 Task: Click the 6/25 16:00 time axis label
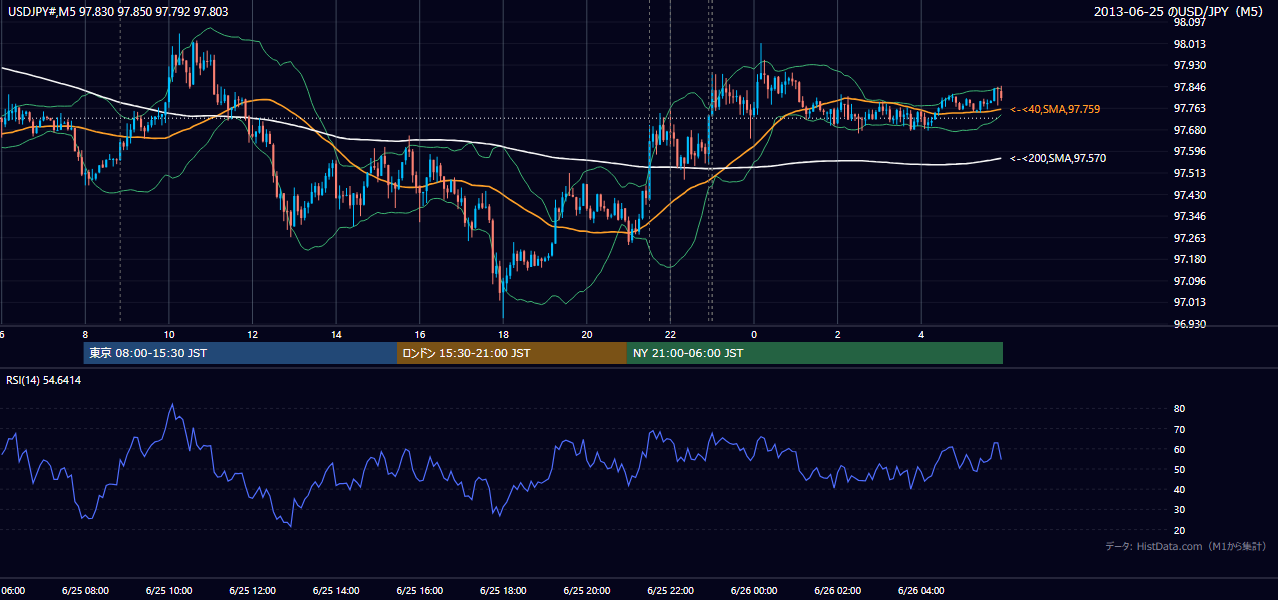(419, 591)
